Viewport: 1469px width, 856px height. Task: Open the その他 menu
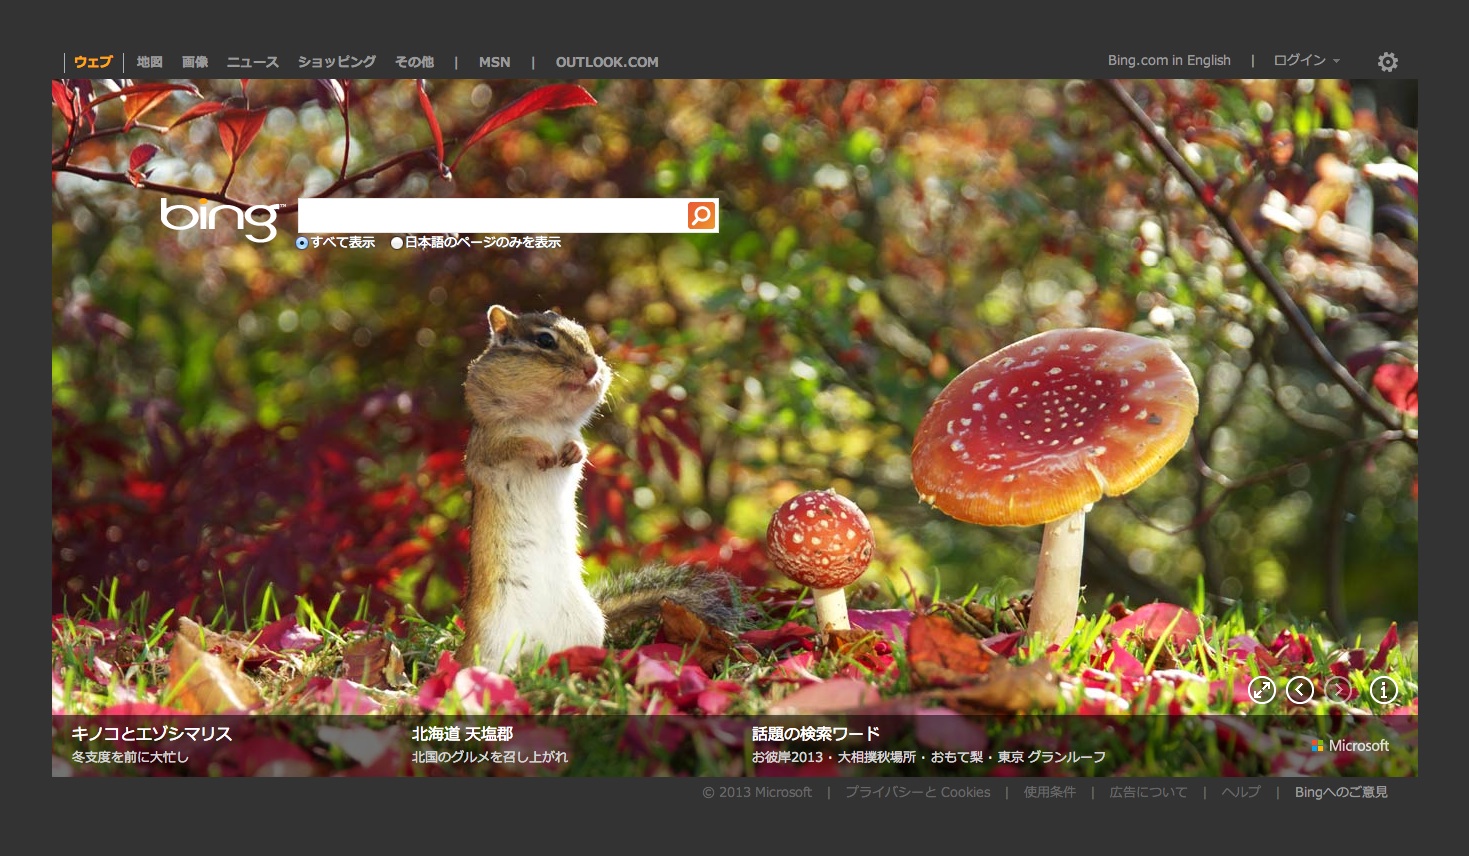coord(414,62)
